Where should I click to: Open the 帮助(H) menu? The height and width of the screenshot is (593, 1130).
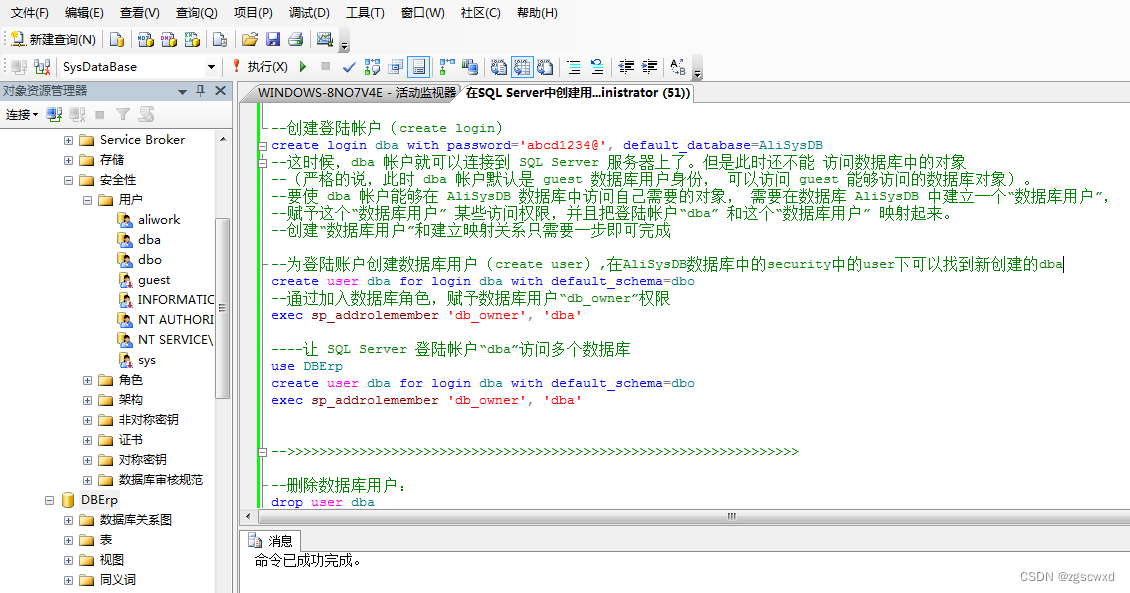pyautogui.click(x=537, y=13)
